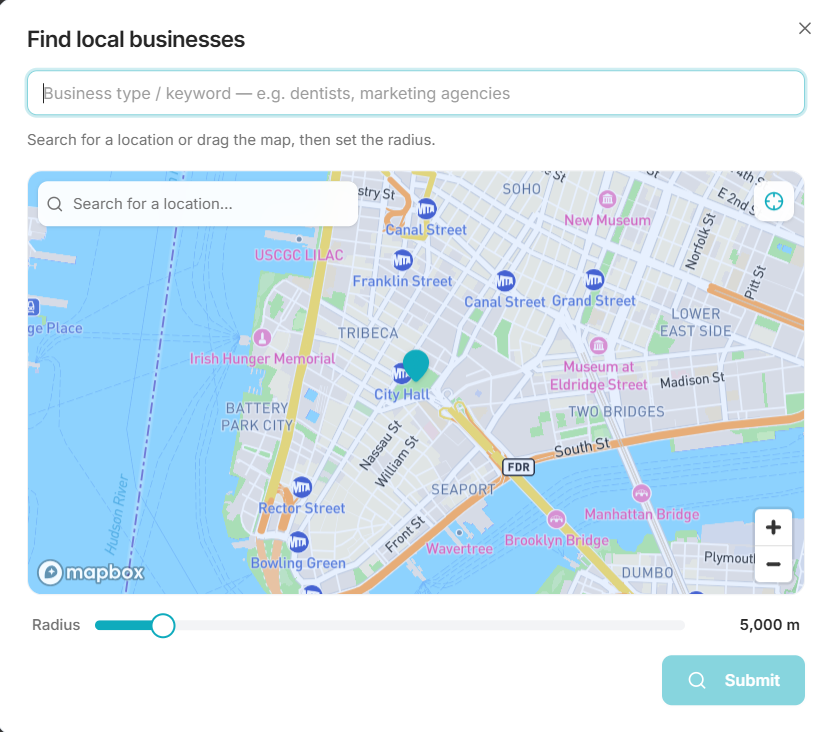Click the Front St street label
822x732 pixels.
[x=404, y=534]
